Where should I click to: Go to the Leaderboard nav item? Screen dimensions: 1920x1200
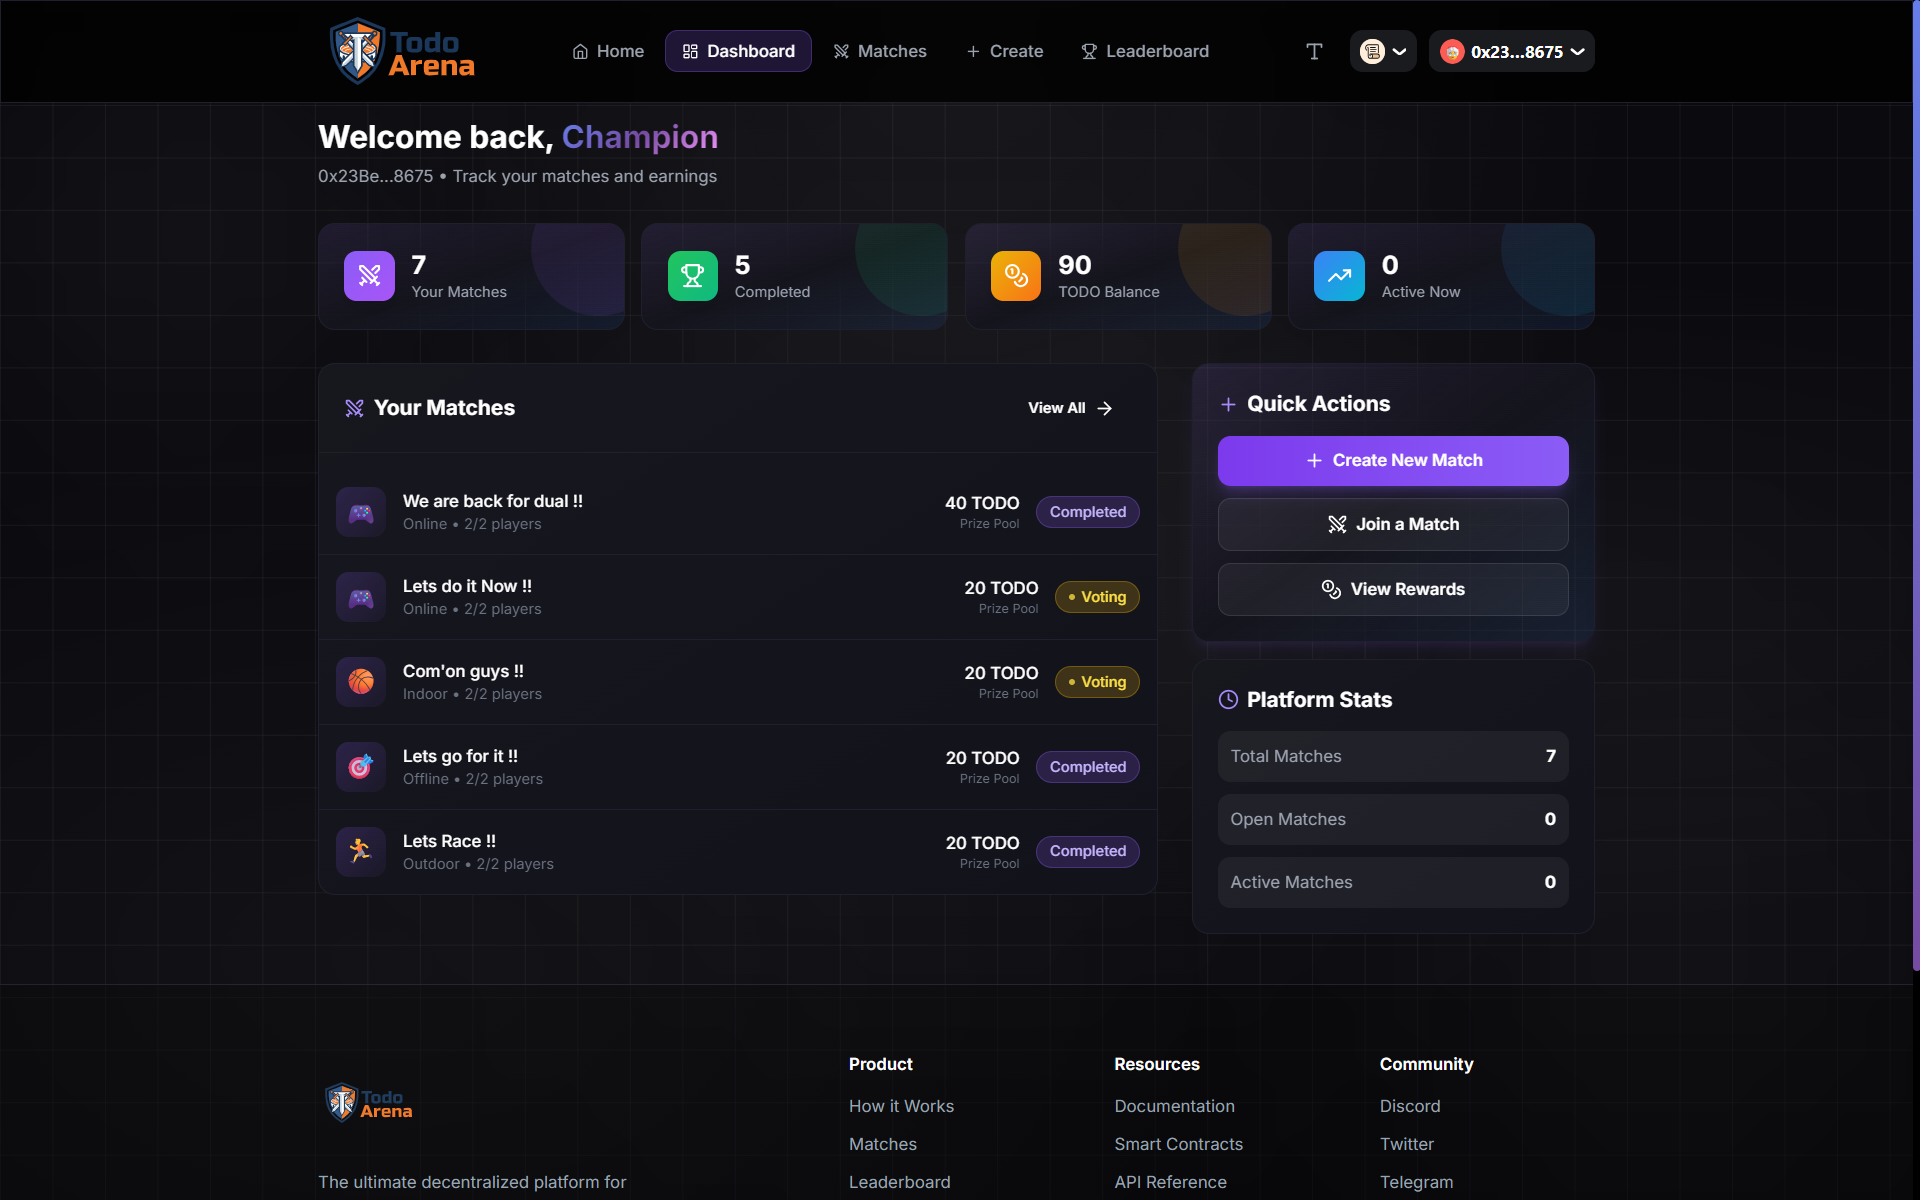coord(1145,51)
